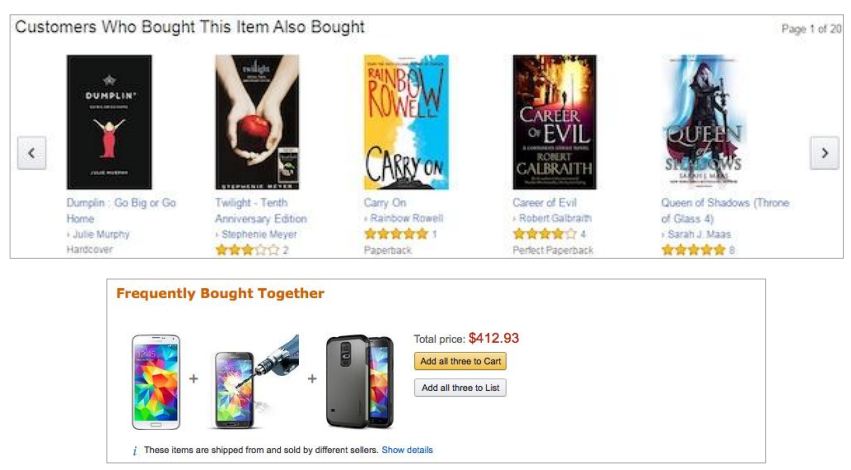The width and height of the screenshot is (851, 470).
Task: Open the Twilight book cover image
Action: click(257, 122)
